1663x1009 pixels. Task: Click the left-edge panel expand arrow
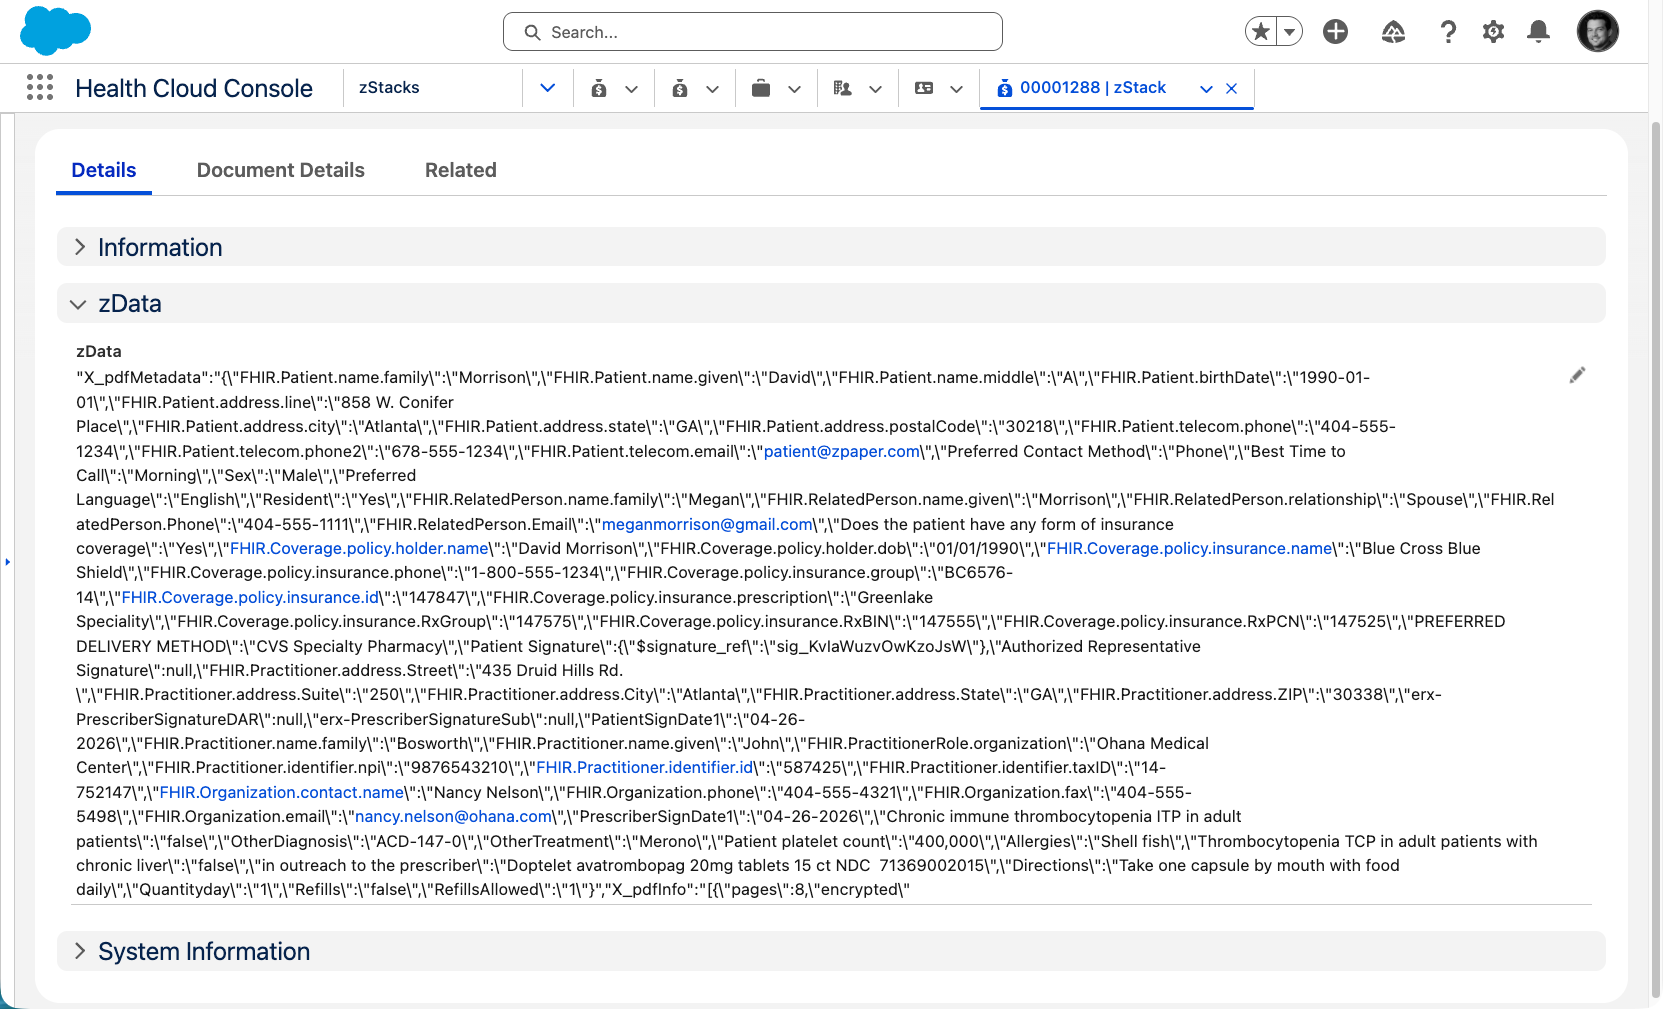tap(7, 562)
